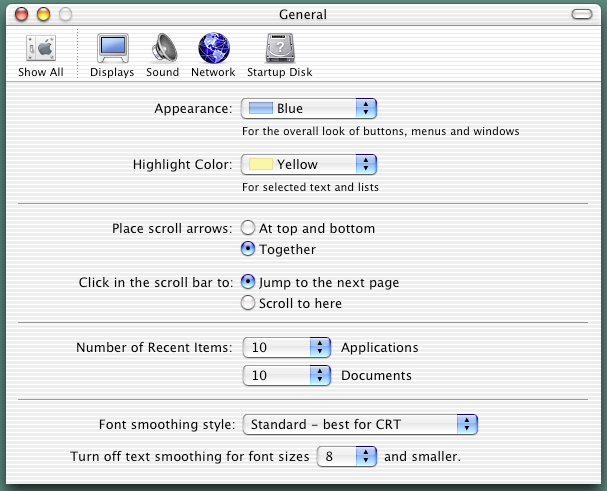Image resolution: width=607 pixels, height=491 pixels.
Task: Open the Startup Disk icon
Action: [279, 49]
